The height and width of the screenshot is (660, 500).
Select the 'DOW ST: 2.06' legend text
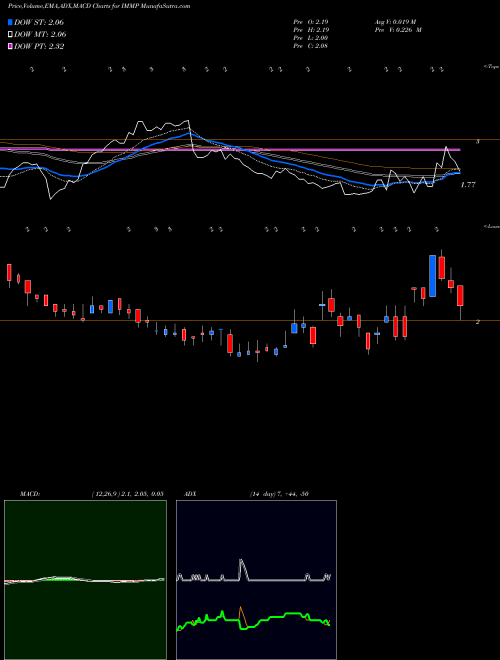[39, 22]
